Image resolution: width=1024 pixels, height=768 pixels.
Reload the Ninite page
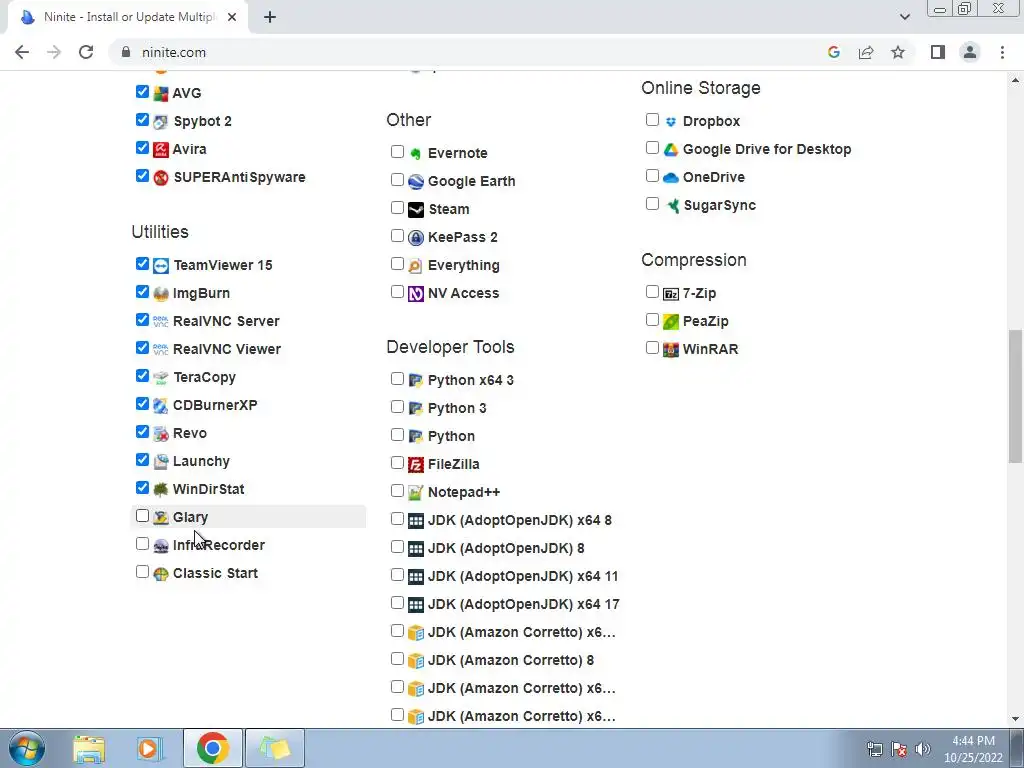pyautogui.click(x=86, y=52)
